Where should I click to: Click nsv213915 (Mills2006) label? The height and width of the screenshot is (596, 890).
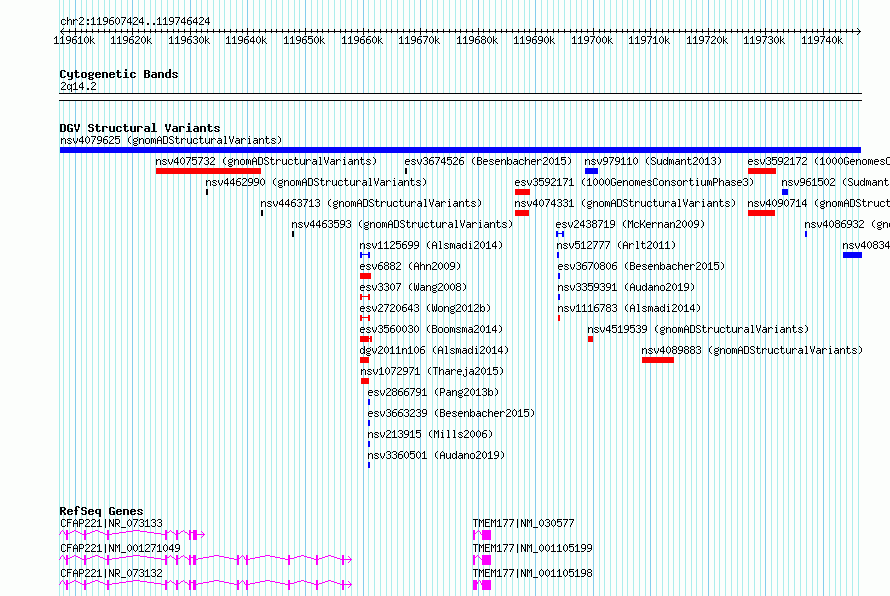click(x=430, y=434)
